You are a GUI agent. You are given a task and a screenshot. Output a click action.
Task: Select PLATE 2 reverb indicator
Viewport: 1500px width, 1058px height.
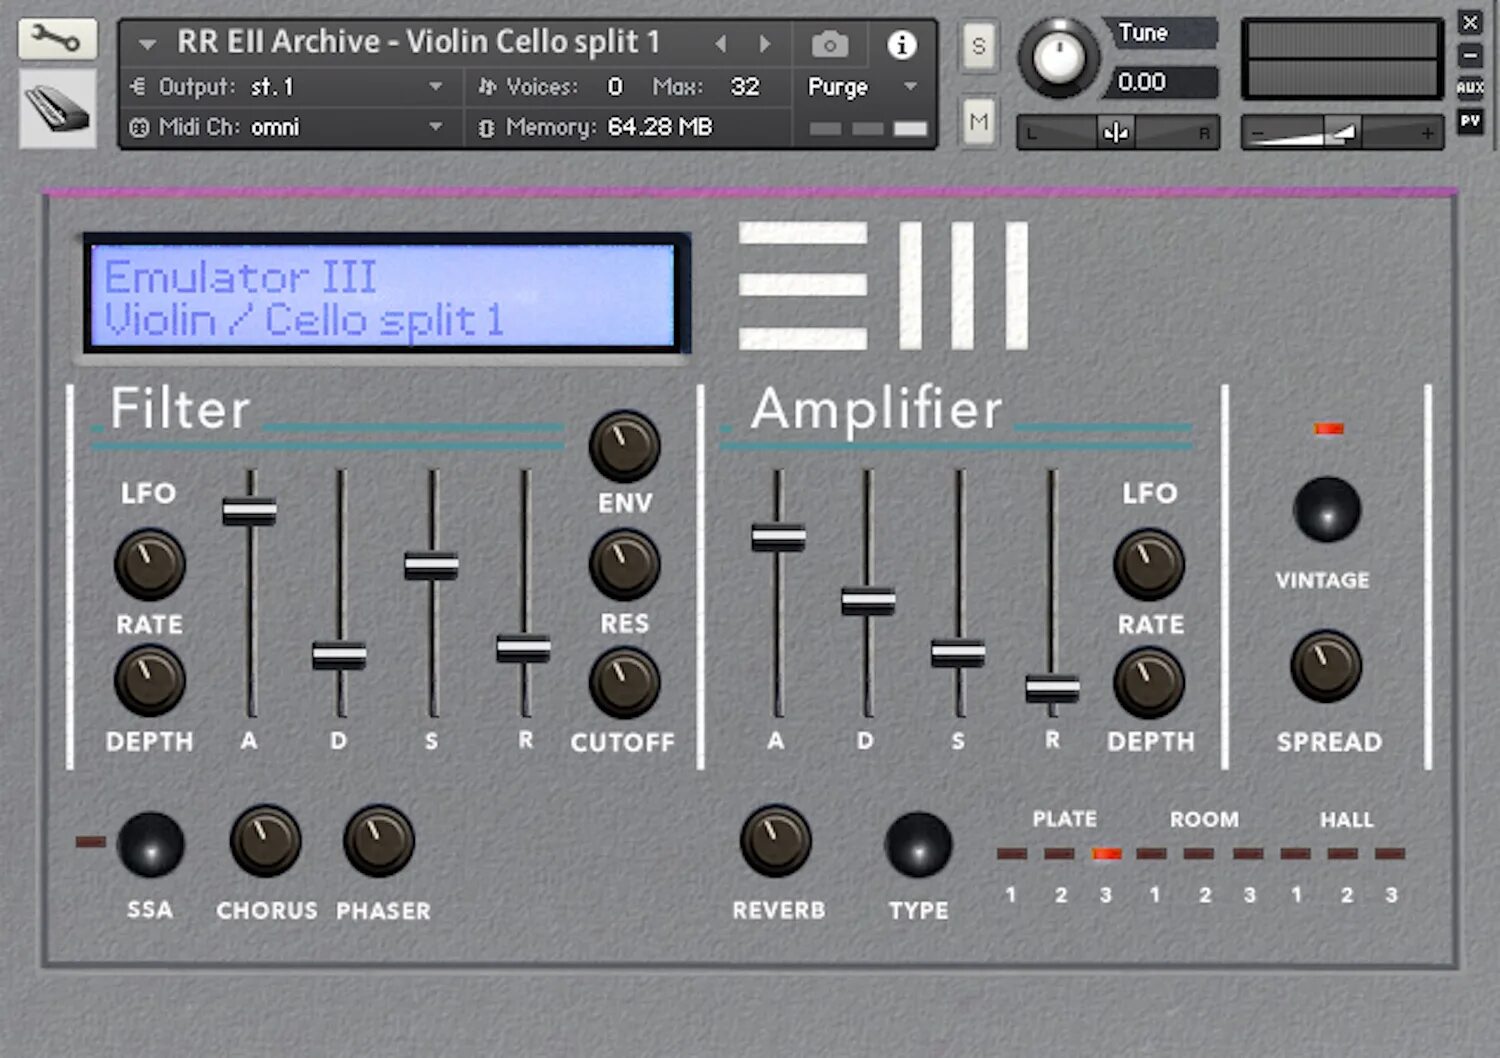coord(1060,854)
